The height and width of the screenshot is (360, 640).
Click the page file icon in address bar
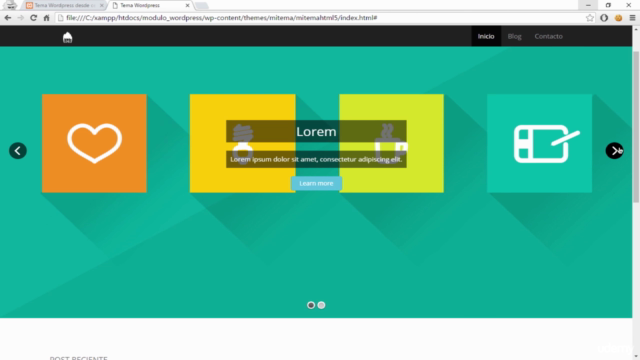coord(61,18)
